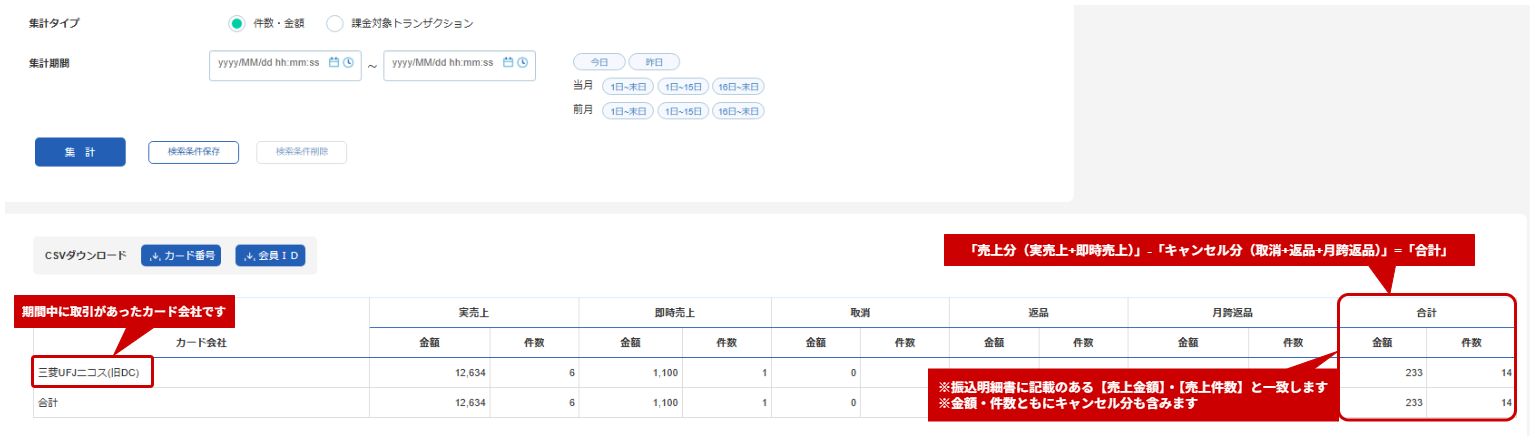Open clock time picker in start date field
Image resolution: width=1535 pixels, height=442 pixels.
pos(348,62)
